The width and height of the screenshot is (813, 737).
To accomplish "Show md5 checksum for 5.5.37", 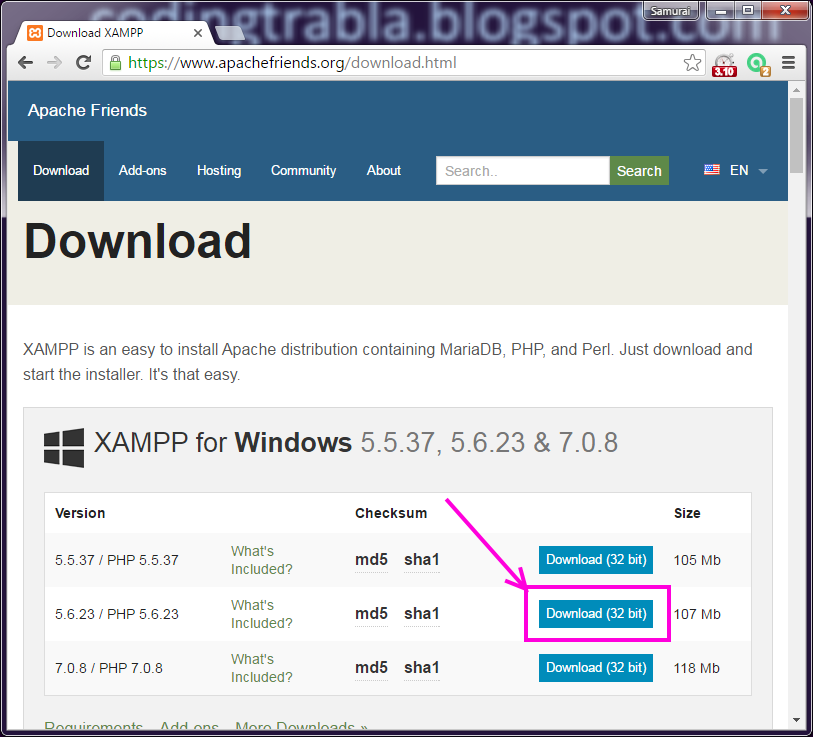I will pos(371,560).
